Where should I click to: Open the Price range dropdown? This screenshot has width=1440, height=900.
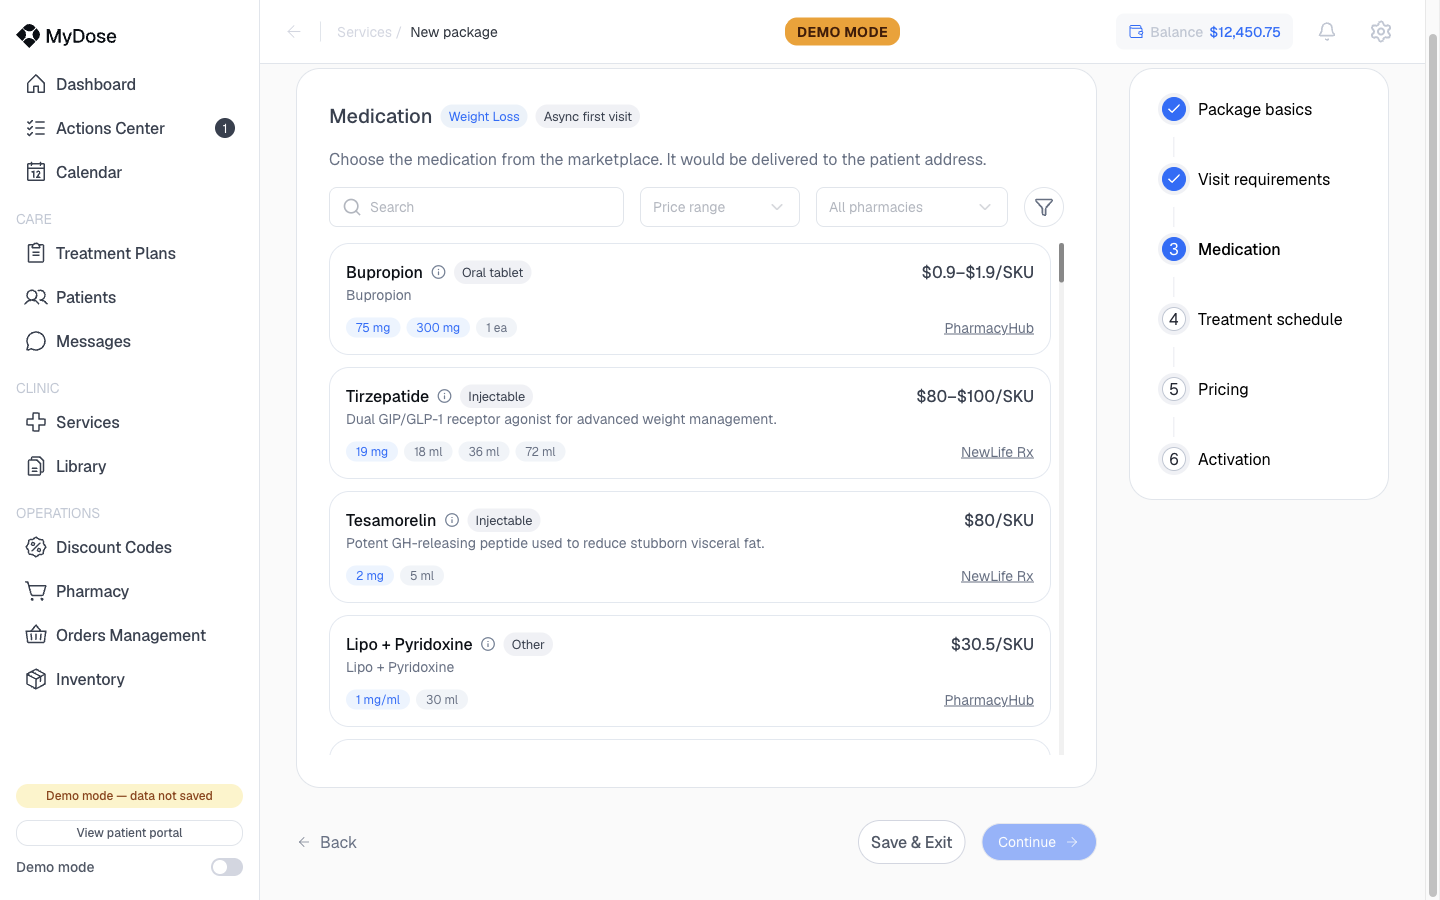pyautogui.click(x=720, y=207)
